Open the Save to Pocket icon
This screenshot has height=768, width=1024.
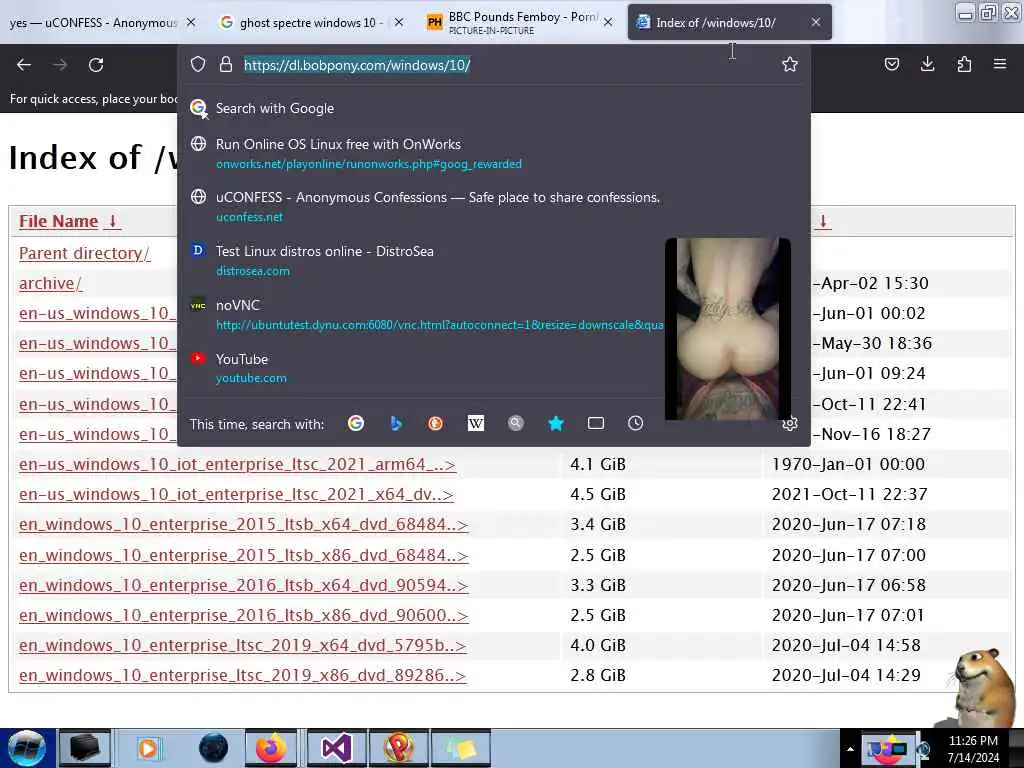[x=891, y=64]
